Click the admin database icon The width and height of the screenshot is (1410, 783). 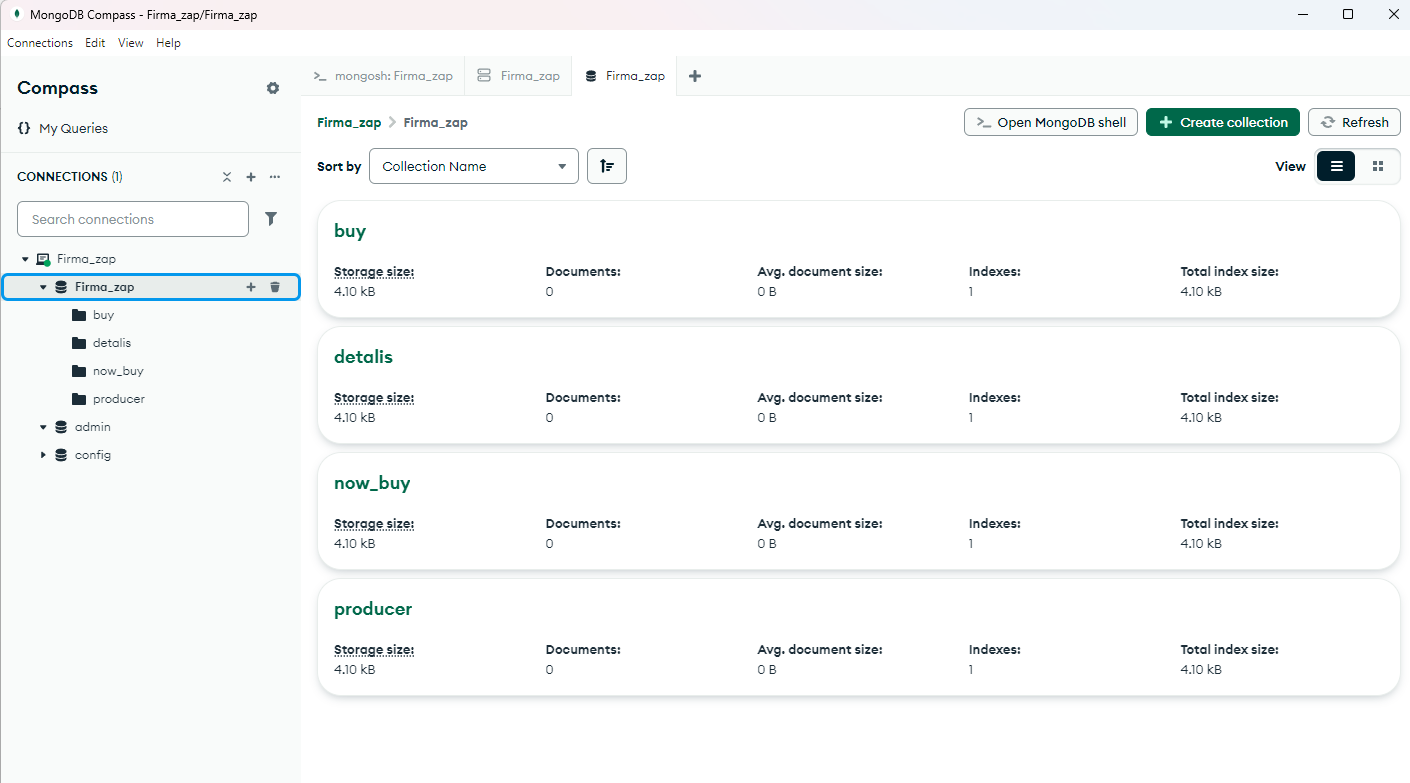tap(61, 427)
